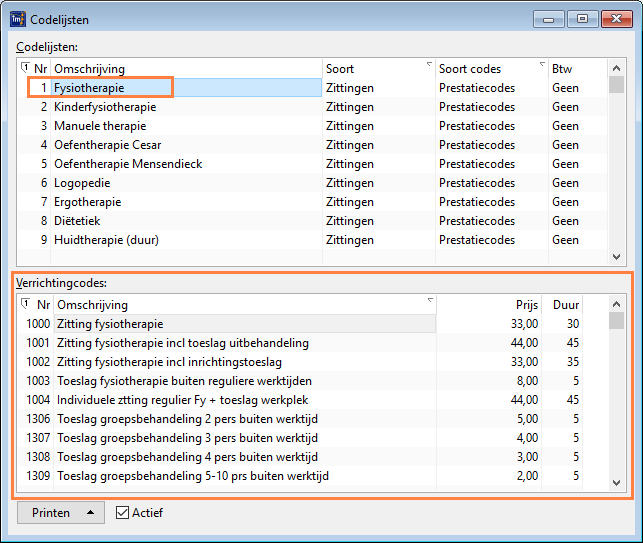Click the Codelijsten app icon in title bar

coord(17,17)
